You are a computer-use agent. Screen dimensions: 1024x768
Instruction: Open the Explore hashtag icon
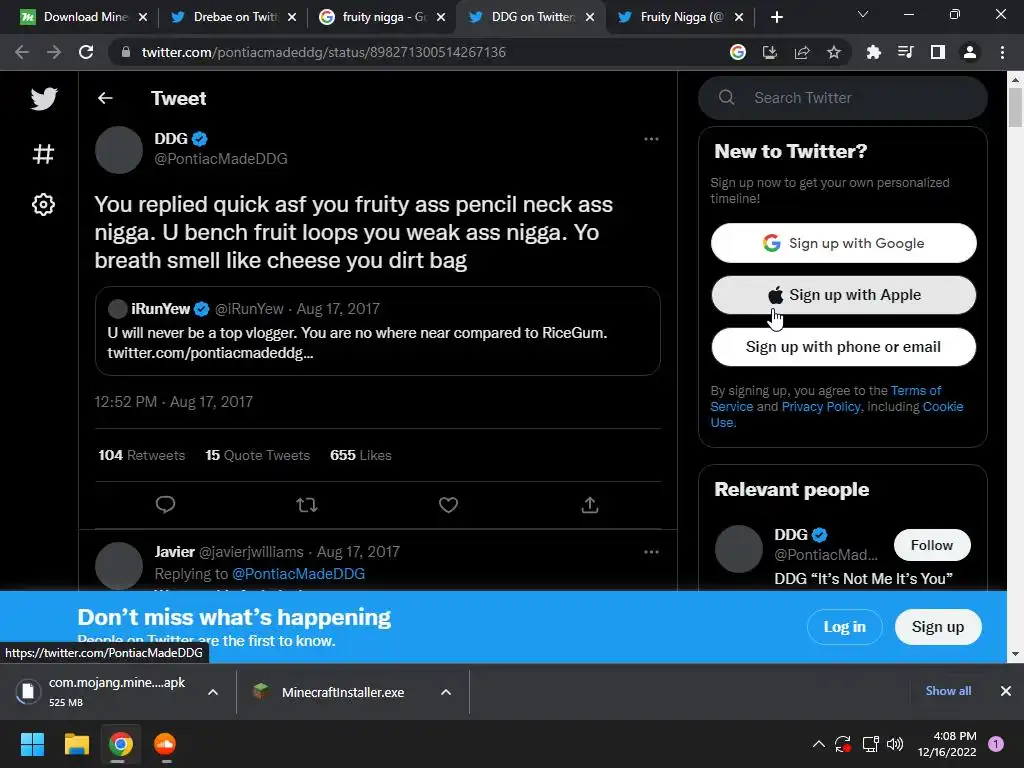[x=43, y=154]
